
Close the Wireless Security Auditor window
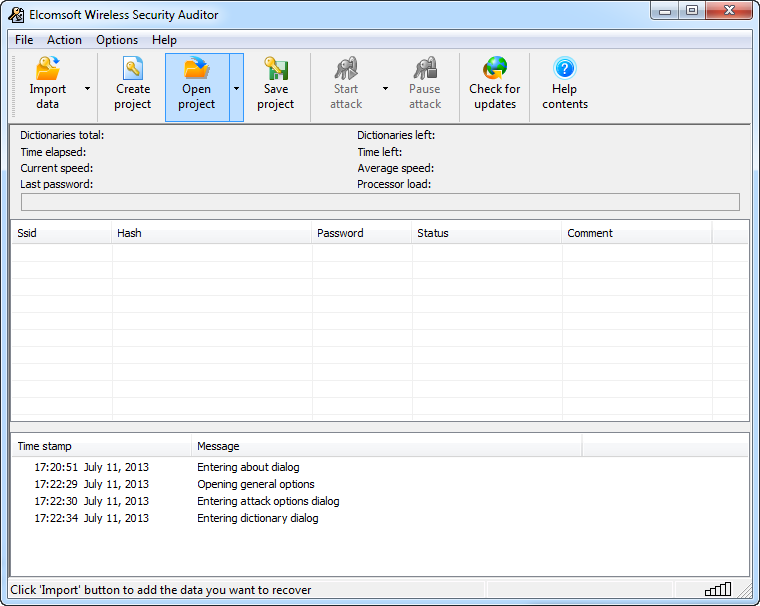(729, 11)
